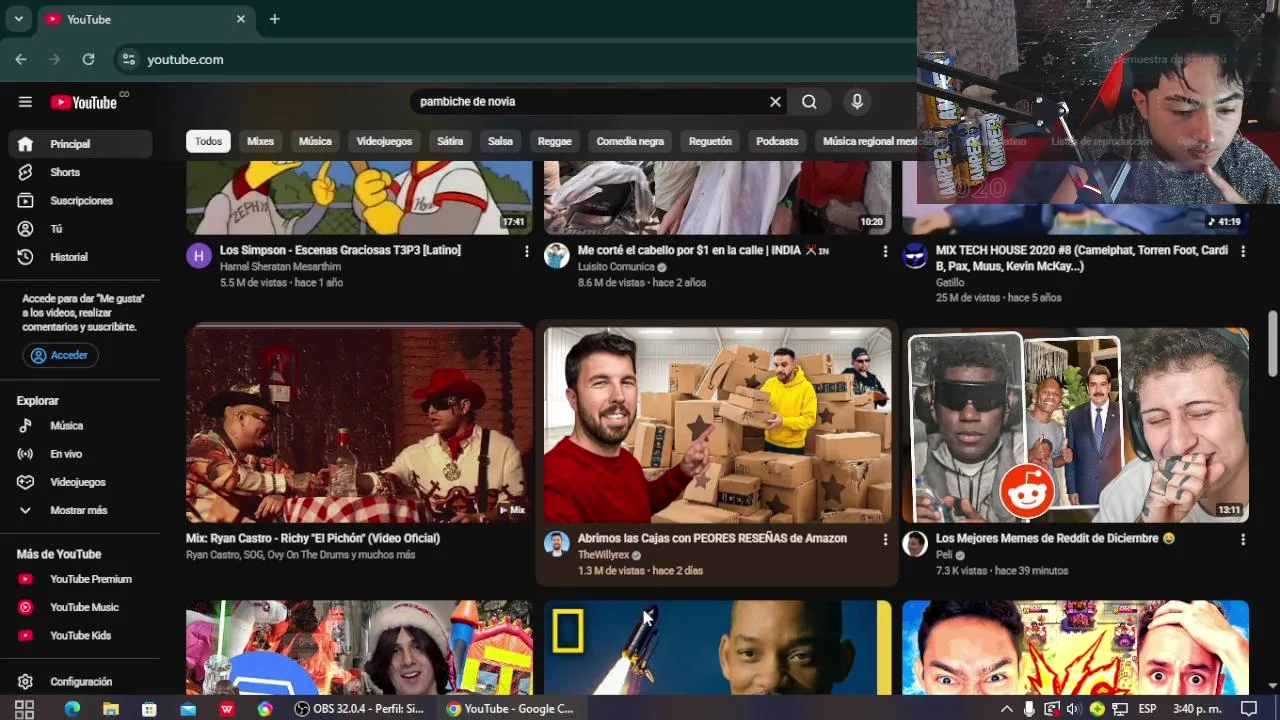1280x720 pixels.
Task: Click the YouTube logo
Action: pyautogui.click(x=84, y=102)
